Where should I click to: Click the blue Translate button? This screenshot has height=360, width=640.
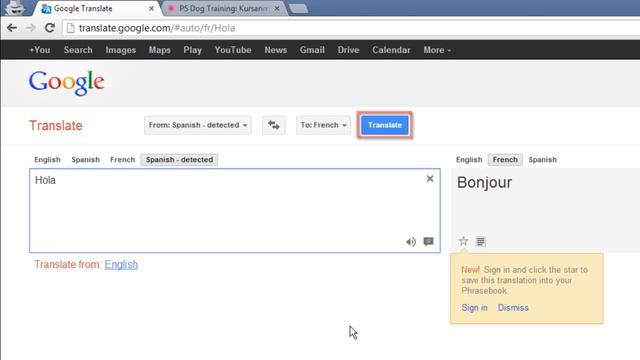(384, 125)
